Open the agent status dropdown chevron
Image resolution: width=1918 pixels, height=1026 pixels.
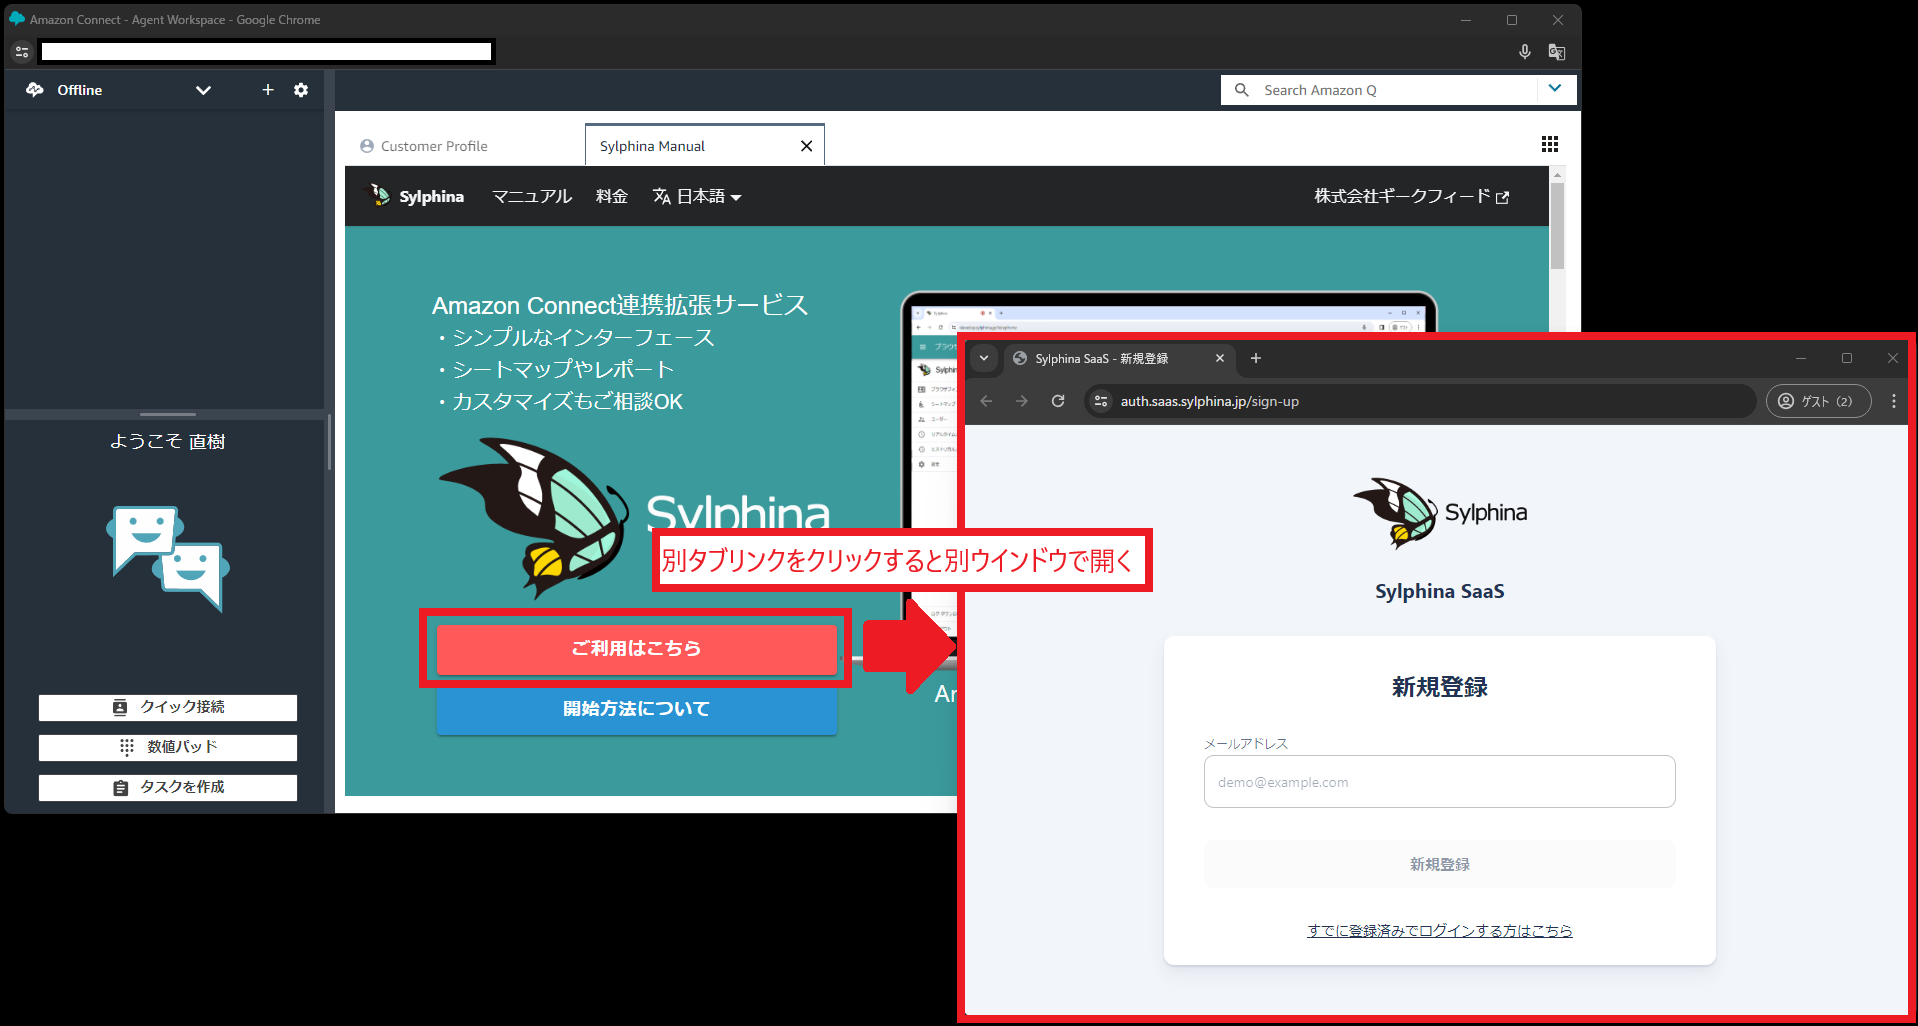203,90
